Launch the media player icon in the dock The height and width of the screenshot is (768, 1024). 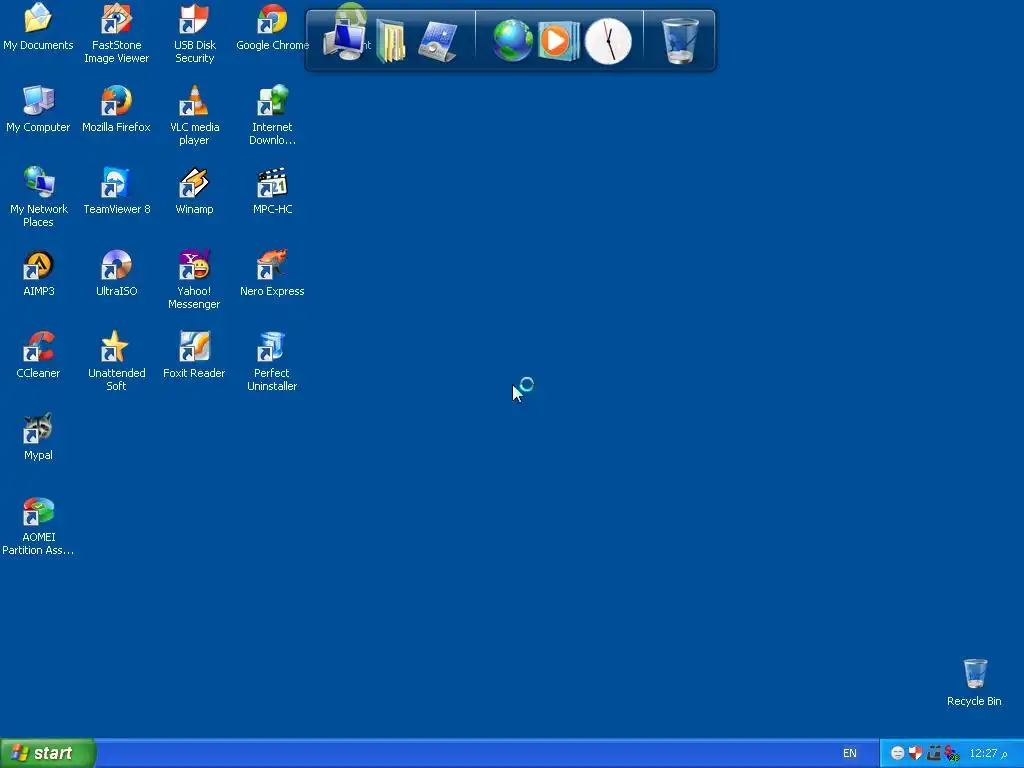558,41
